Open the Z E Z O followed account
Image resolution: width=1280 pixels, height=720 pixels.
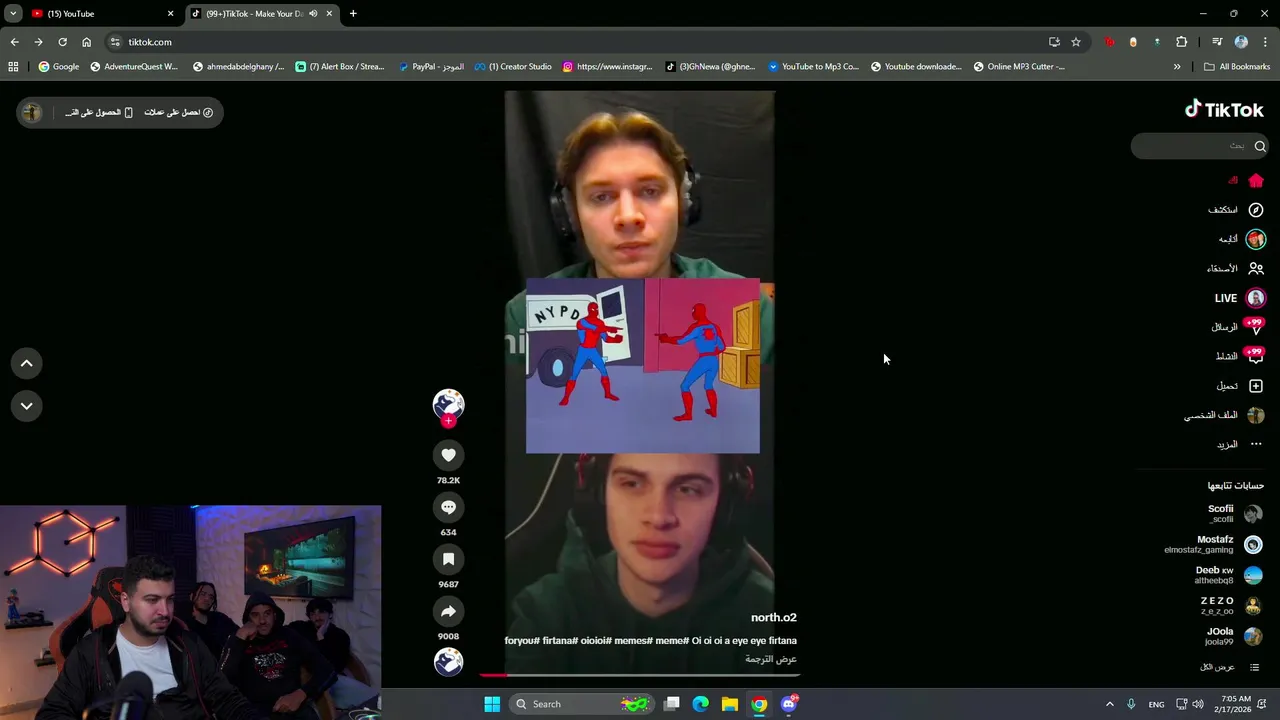(x=1231, y=605)
